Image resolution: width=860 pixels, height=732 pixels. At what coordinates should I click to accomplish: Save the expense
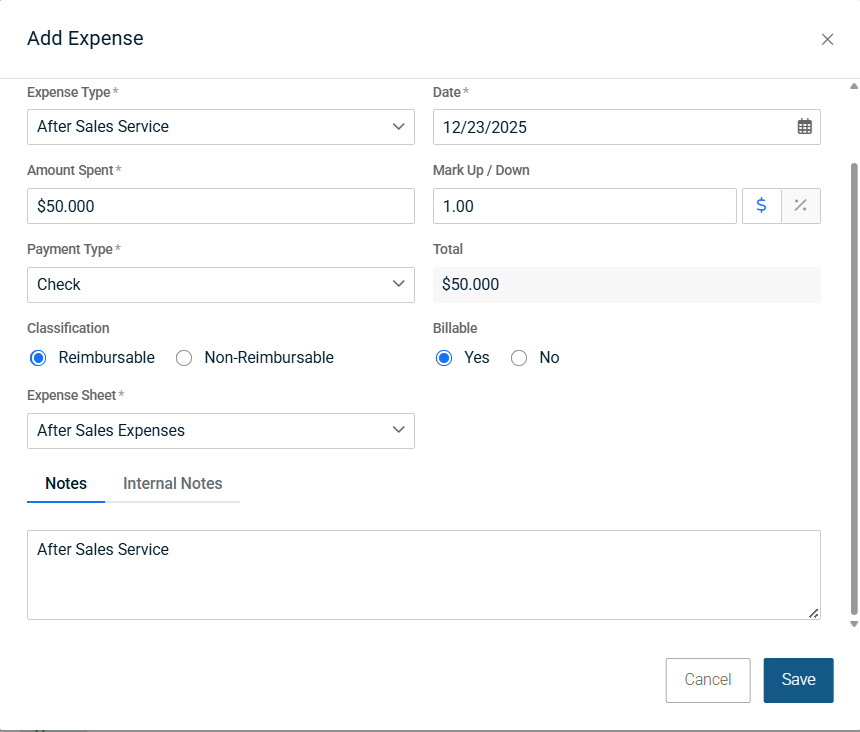[798, 680]
